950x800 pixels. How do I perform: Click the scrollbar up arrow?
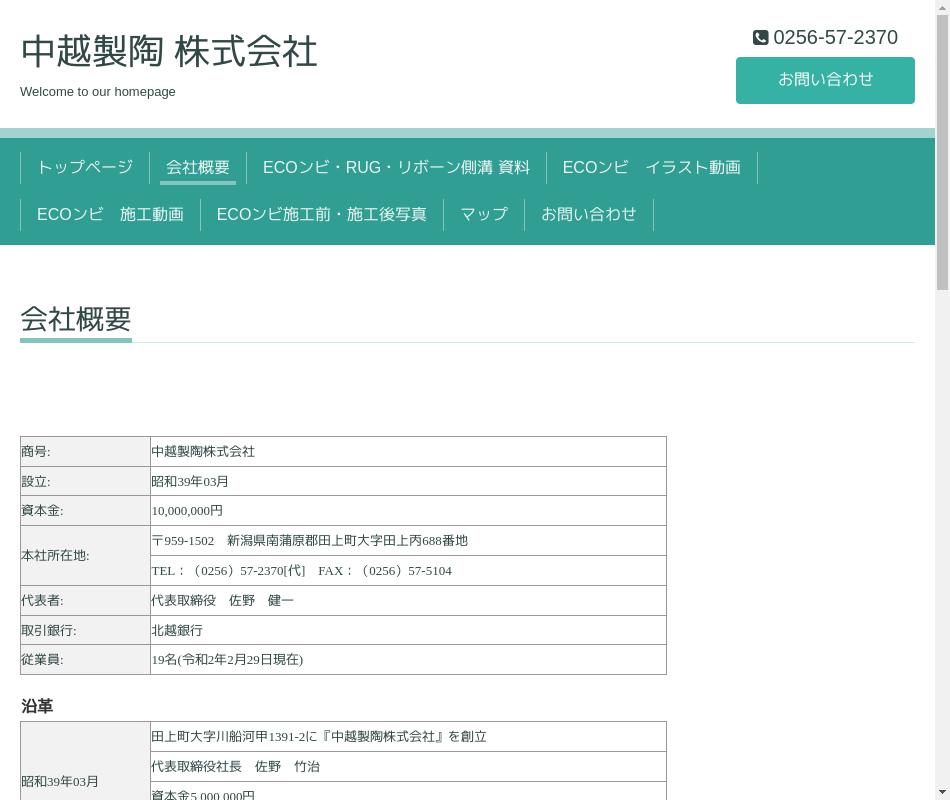[x=942, y=8]
